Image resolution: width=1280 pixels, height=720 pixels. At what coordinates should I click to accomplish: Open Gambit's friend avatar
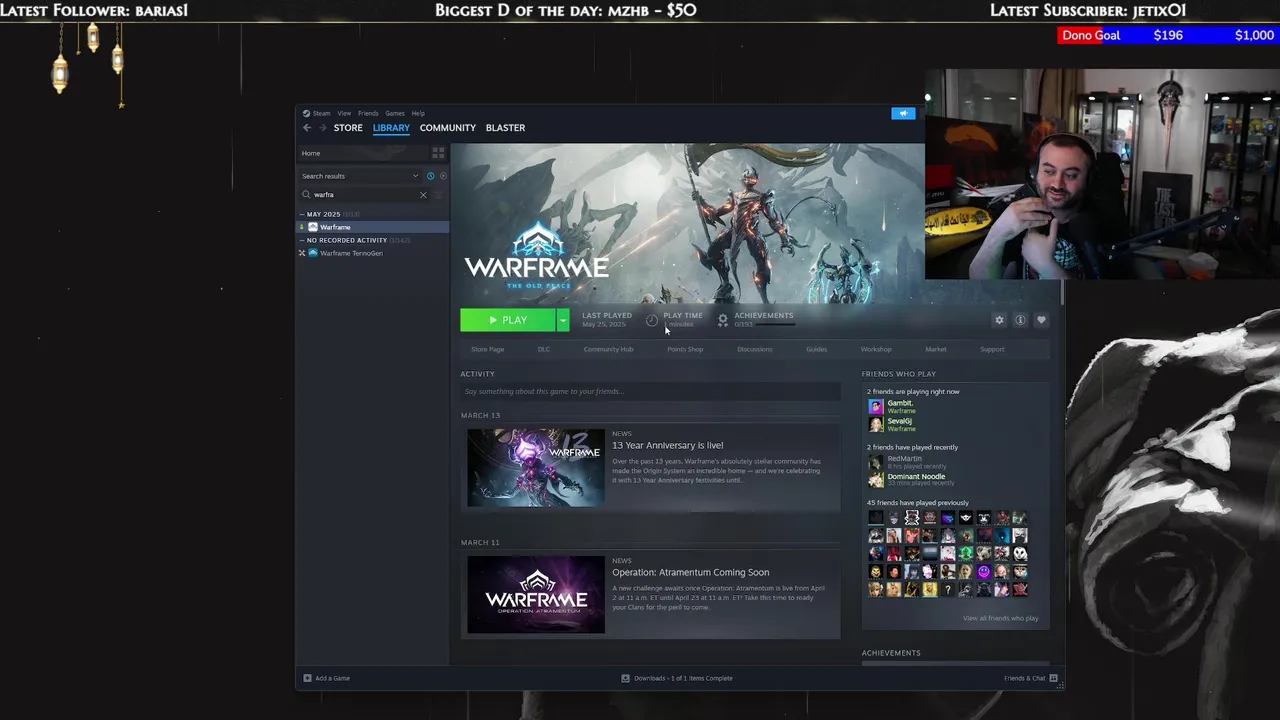click(x=876, y=407)
